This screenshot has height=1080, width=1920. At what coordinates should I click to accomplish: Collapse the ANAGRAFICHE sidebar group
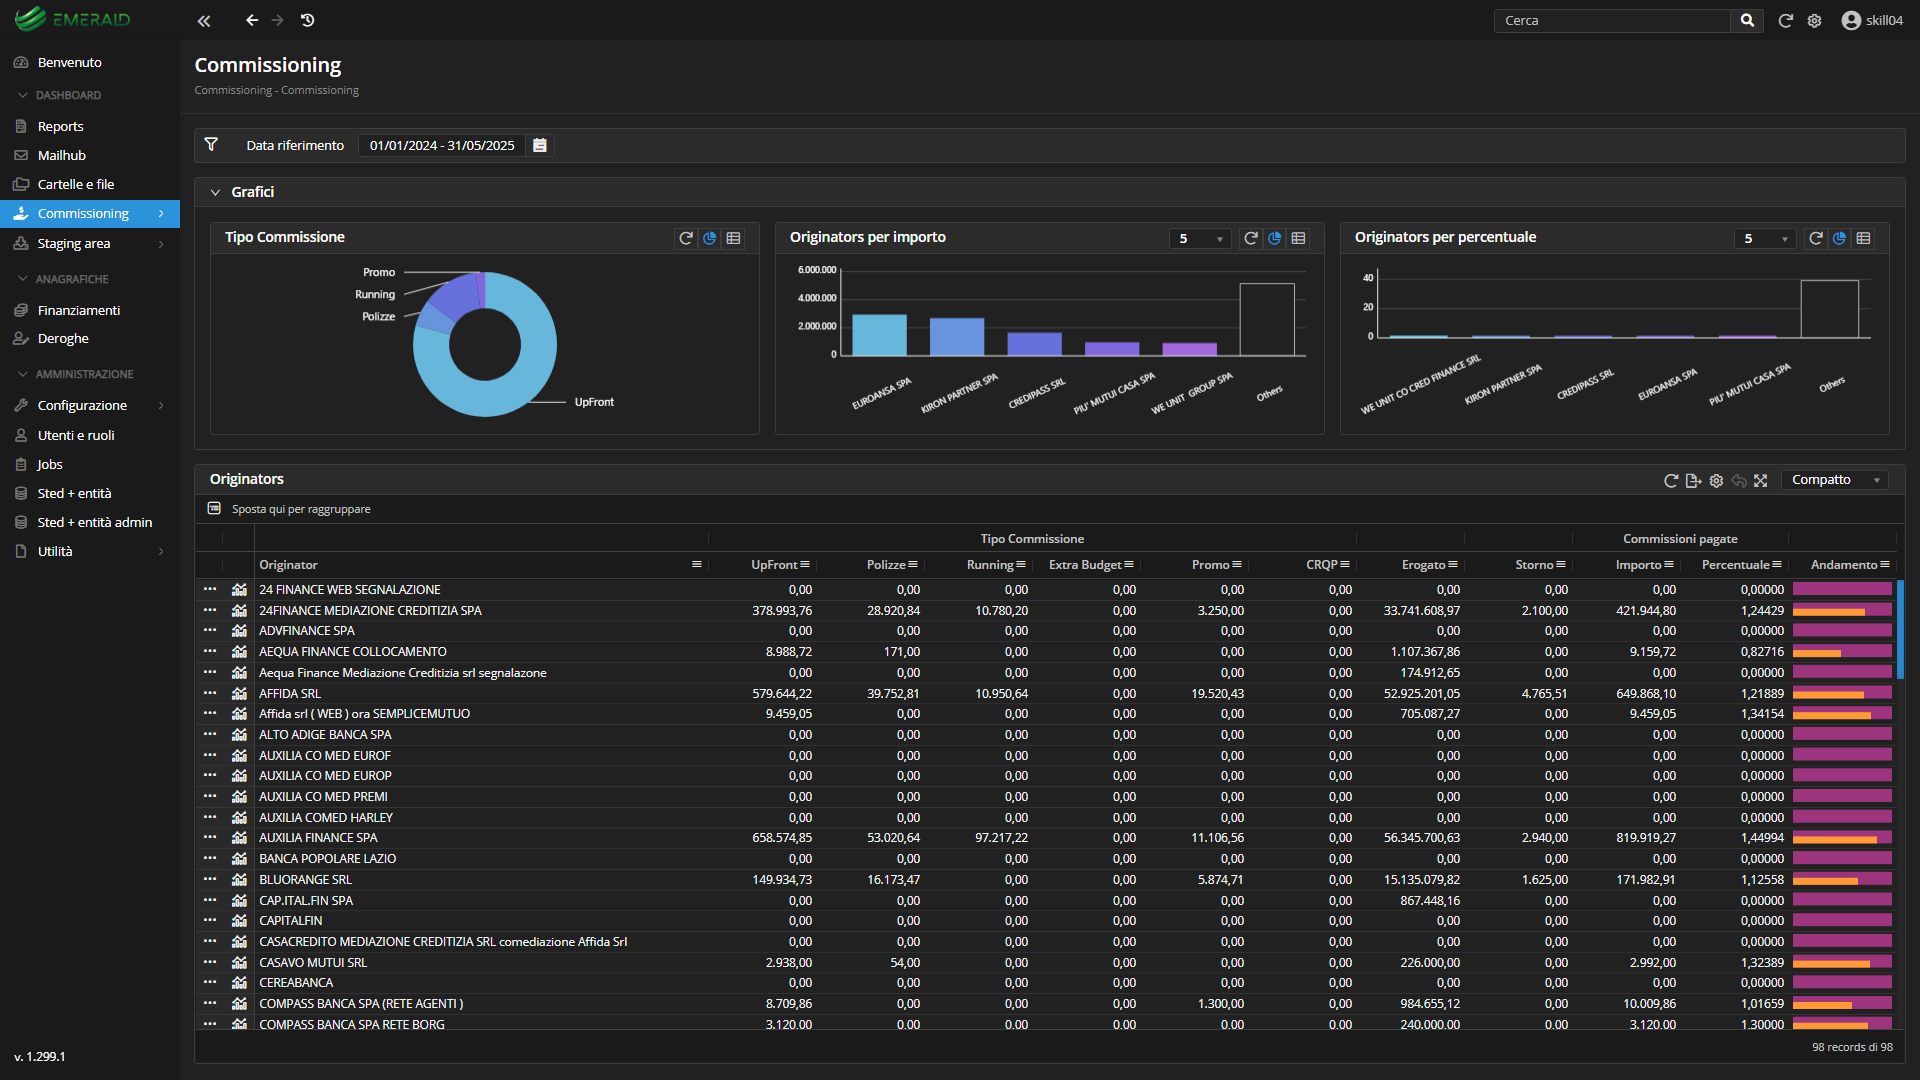click(23, 279)
